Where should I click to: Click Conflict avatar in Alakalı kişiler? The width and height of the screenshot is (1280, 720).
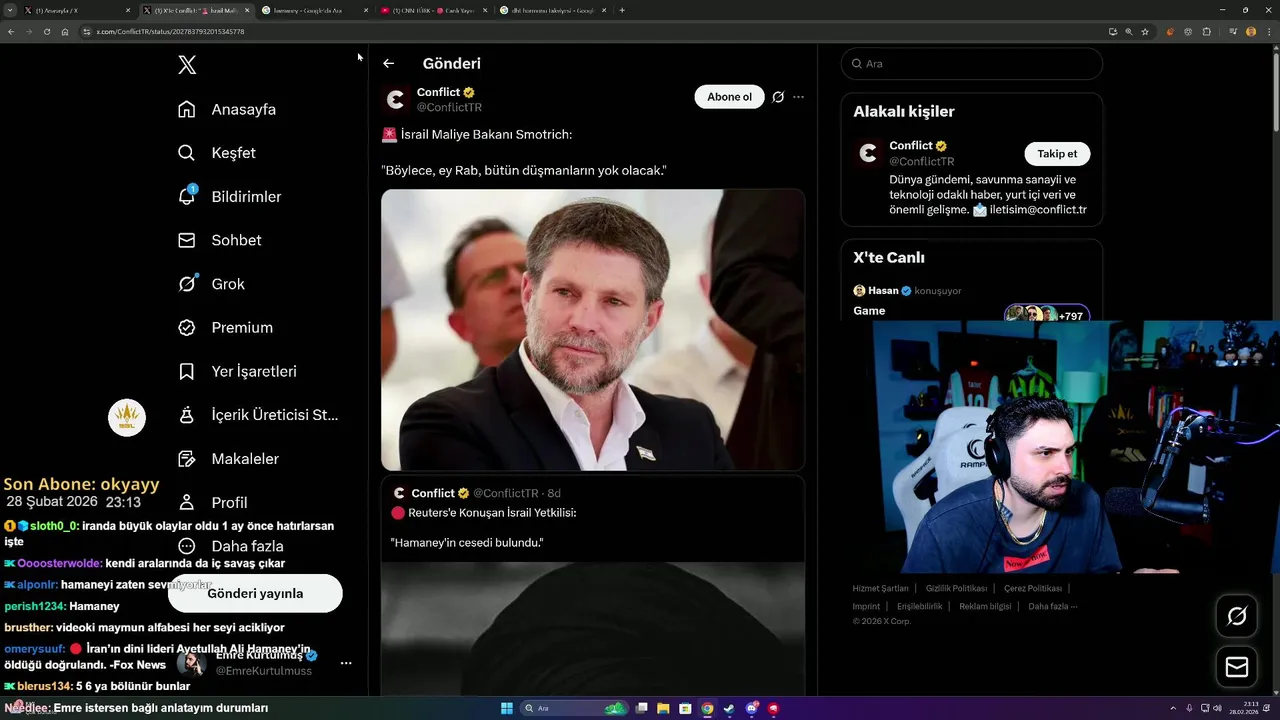(868, 153)
